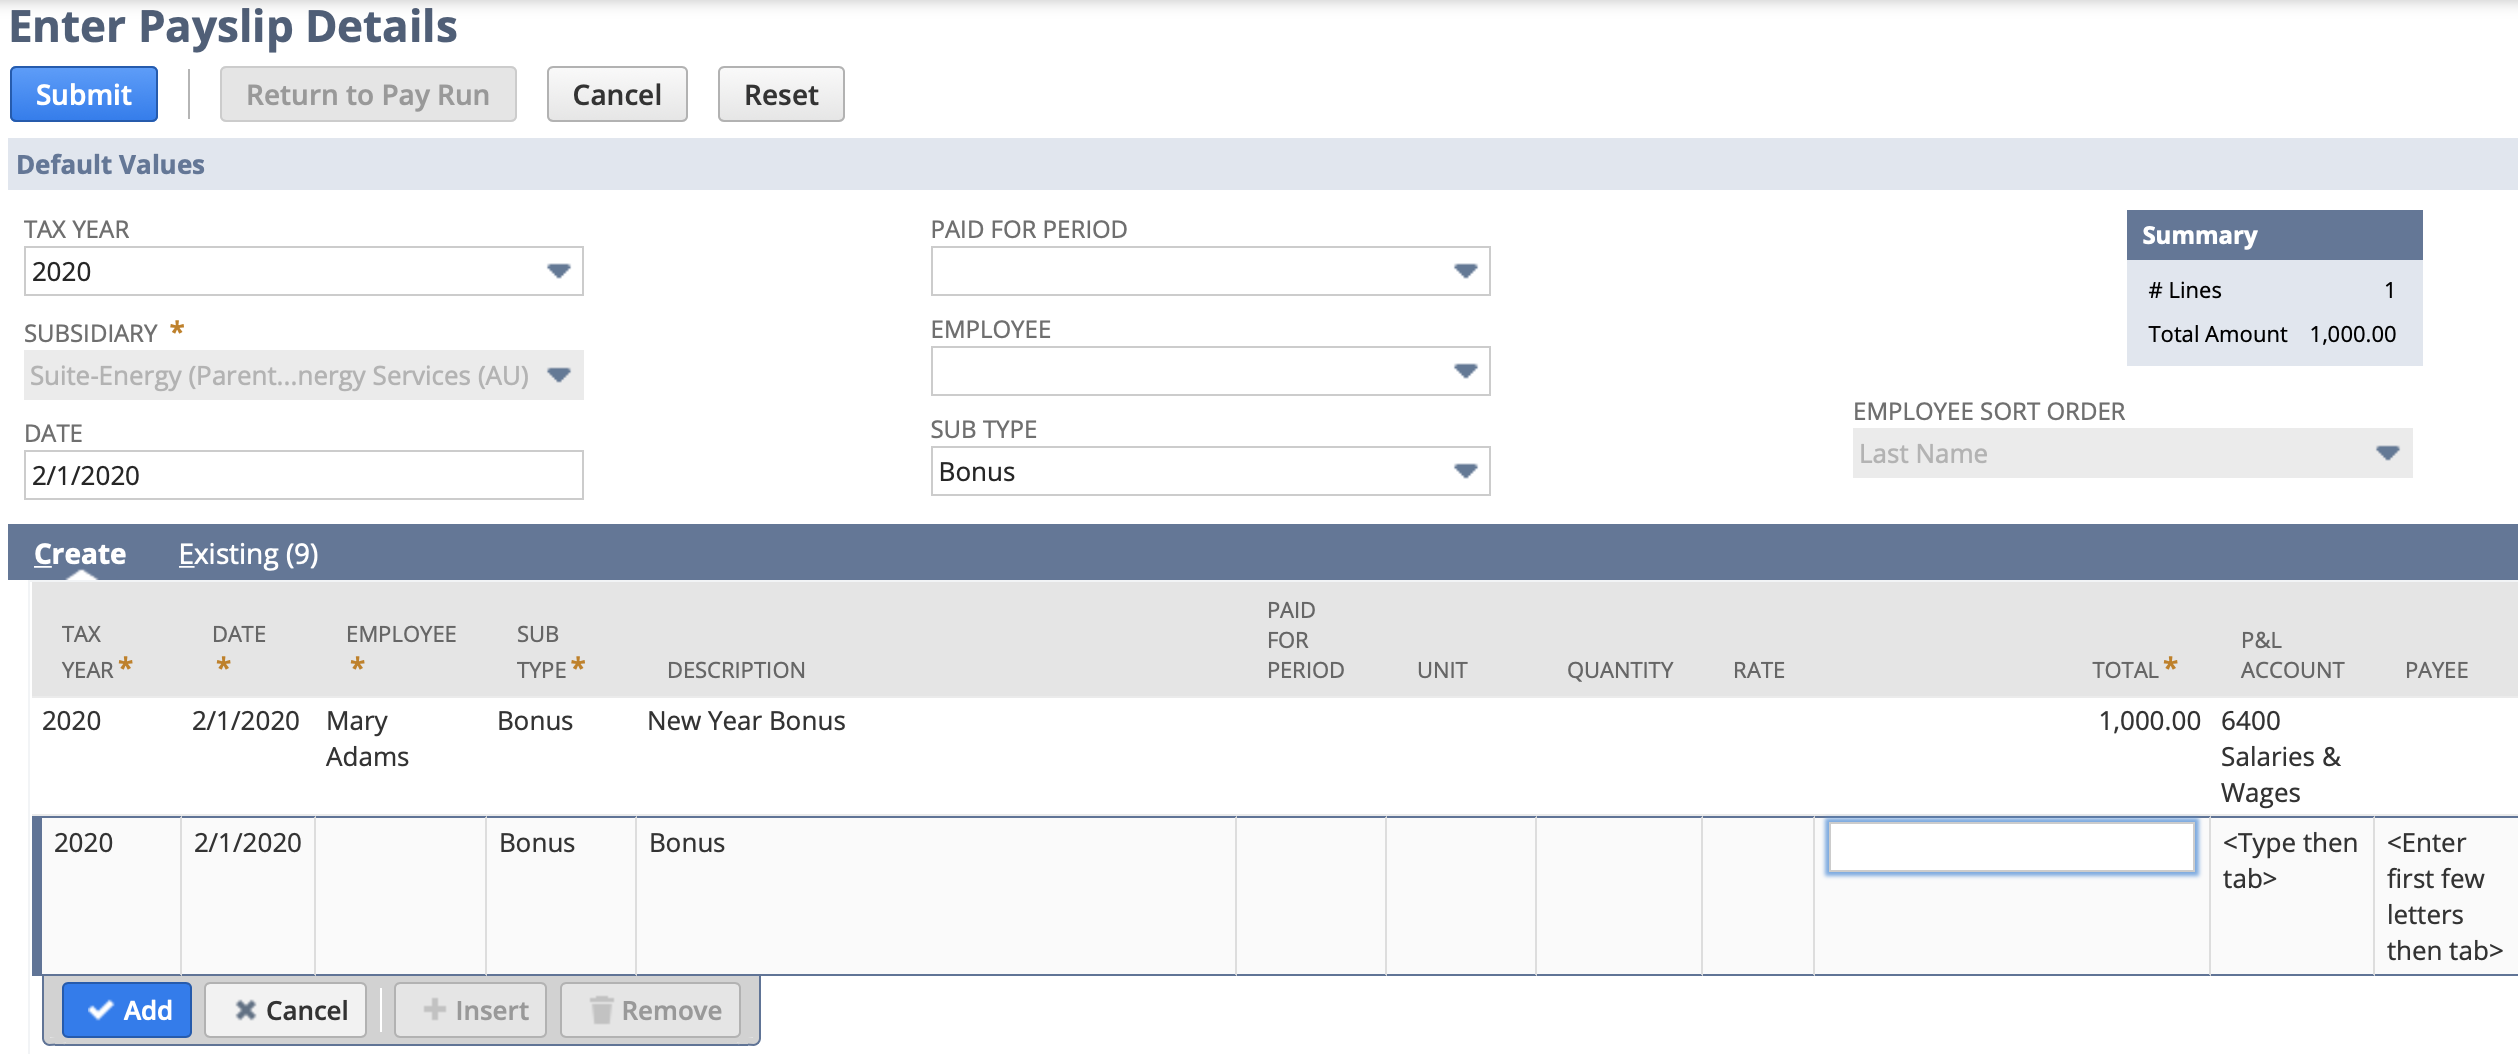Click the X Cancel icon below the grid
This screenshot has height=1054, width=2518.
[x=246, y=1010]
